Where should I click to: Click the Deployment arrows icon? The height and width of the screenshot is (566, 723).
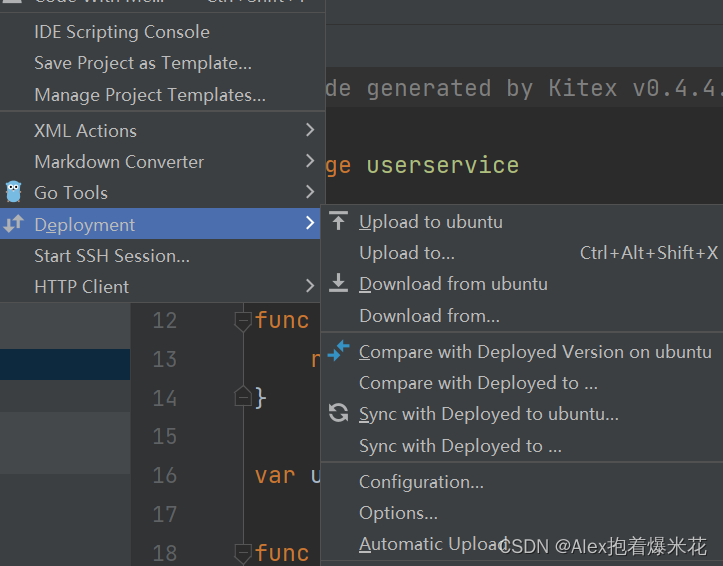(13, 224)
